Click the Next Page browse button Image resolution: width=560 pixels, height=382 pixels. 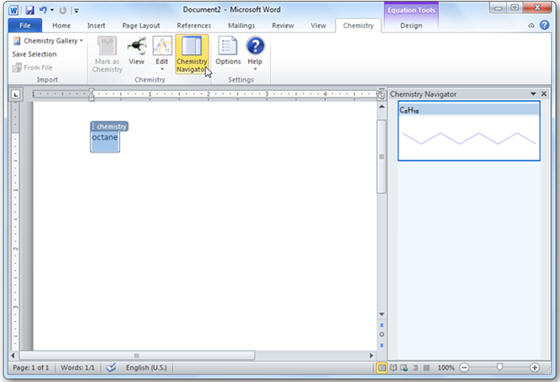pos(381,345)
